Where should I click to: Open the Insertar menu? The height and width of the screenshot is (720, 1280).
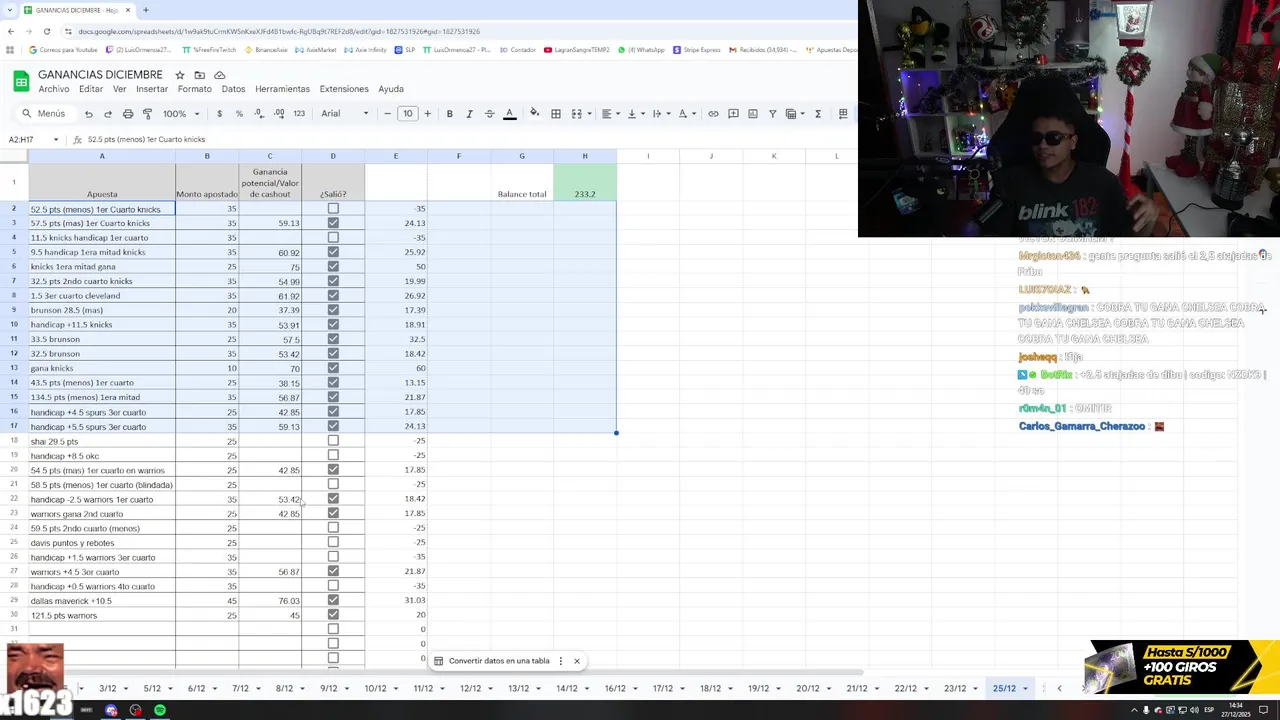[x=152, y=89]
